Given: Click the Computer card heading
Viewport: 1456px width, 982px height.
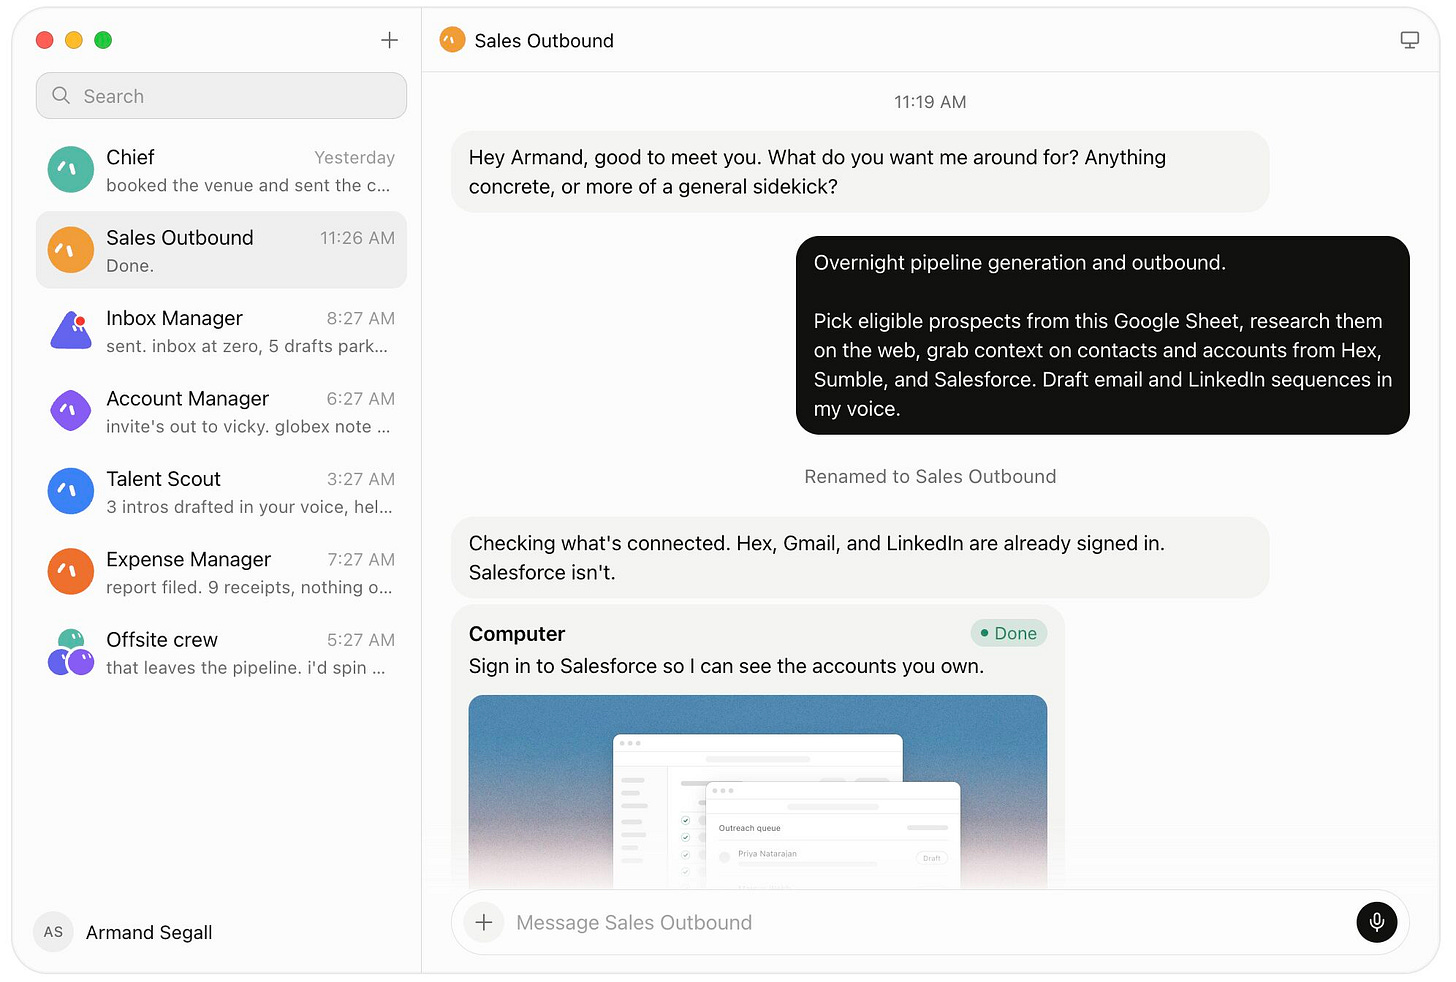Looking at the screenshot, I should [517, 634].
